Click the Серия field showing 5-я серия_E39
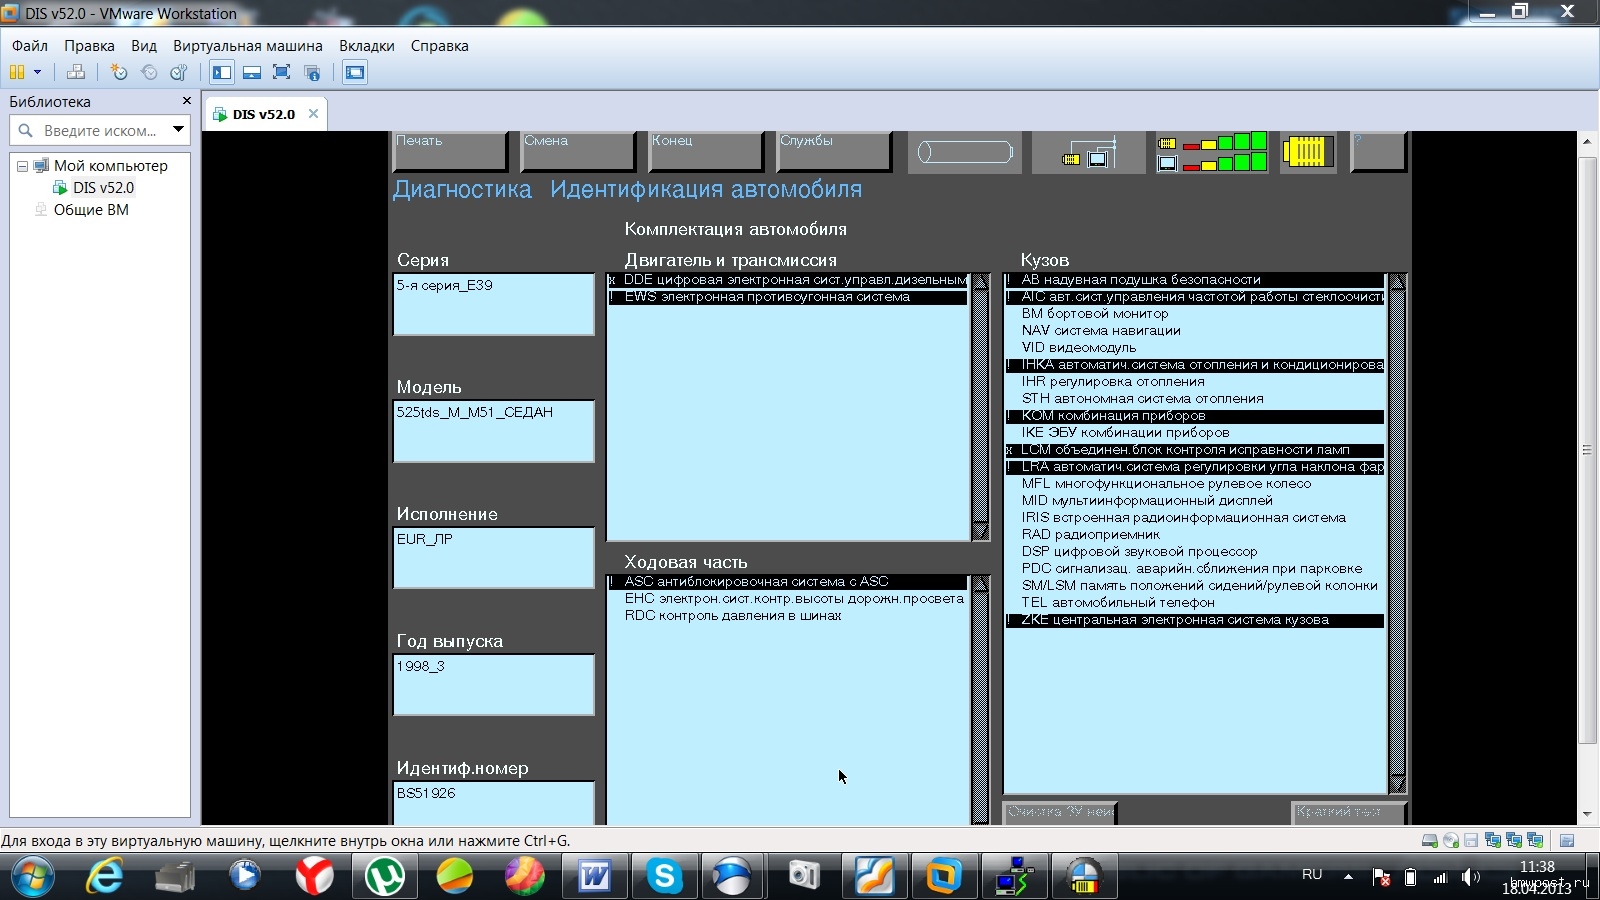Screen dimensions: 1600x900 point(494,303)
